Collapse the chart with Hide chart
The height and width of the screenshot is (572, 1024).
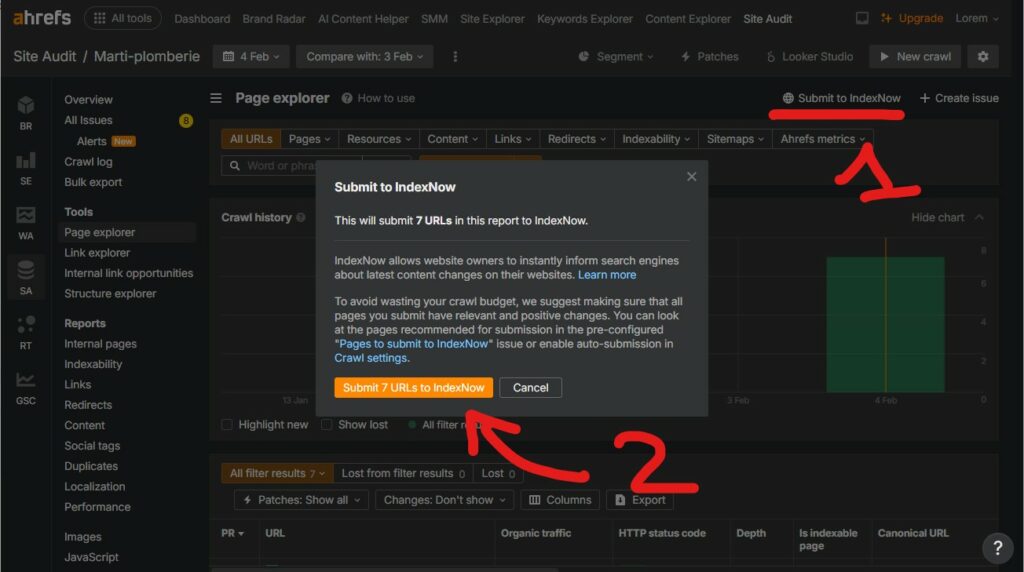point(947,217)
